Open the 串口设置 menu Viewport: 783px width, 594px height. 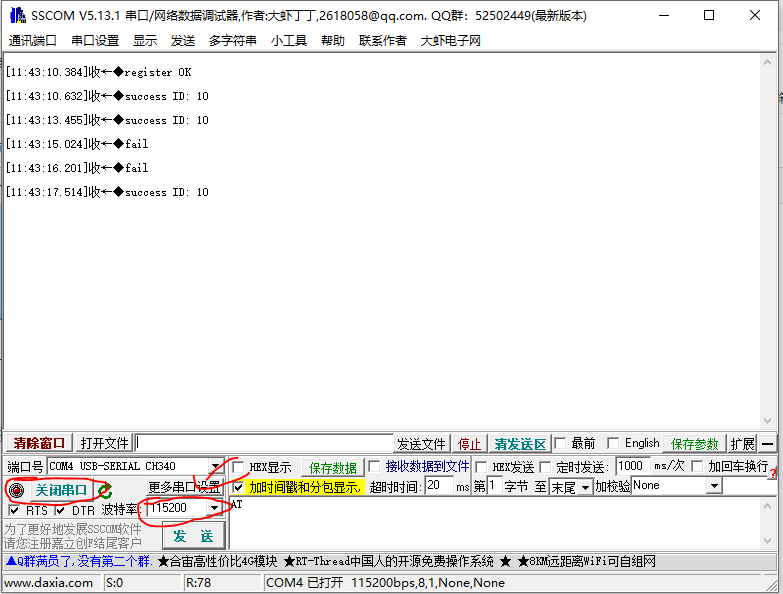tap(95, 40)
